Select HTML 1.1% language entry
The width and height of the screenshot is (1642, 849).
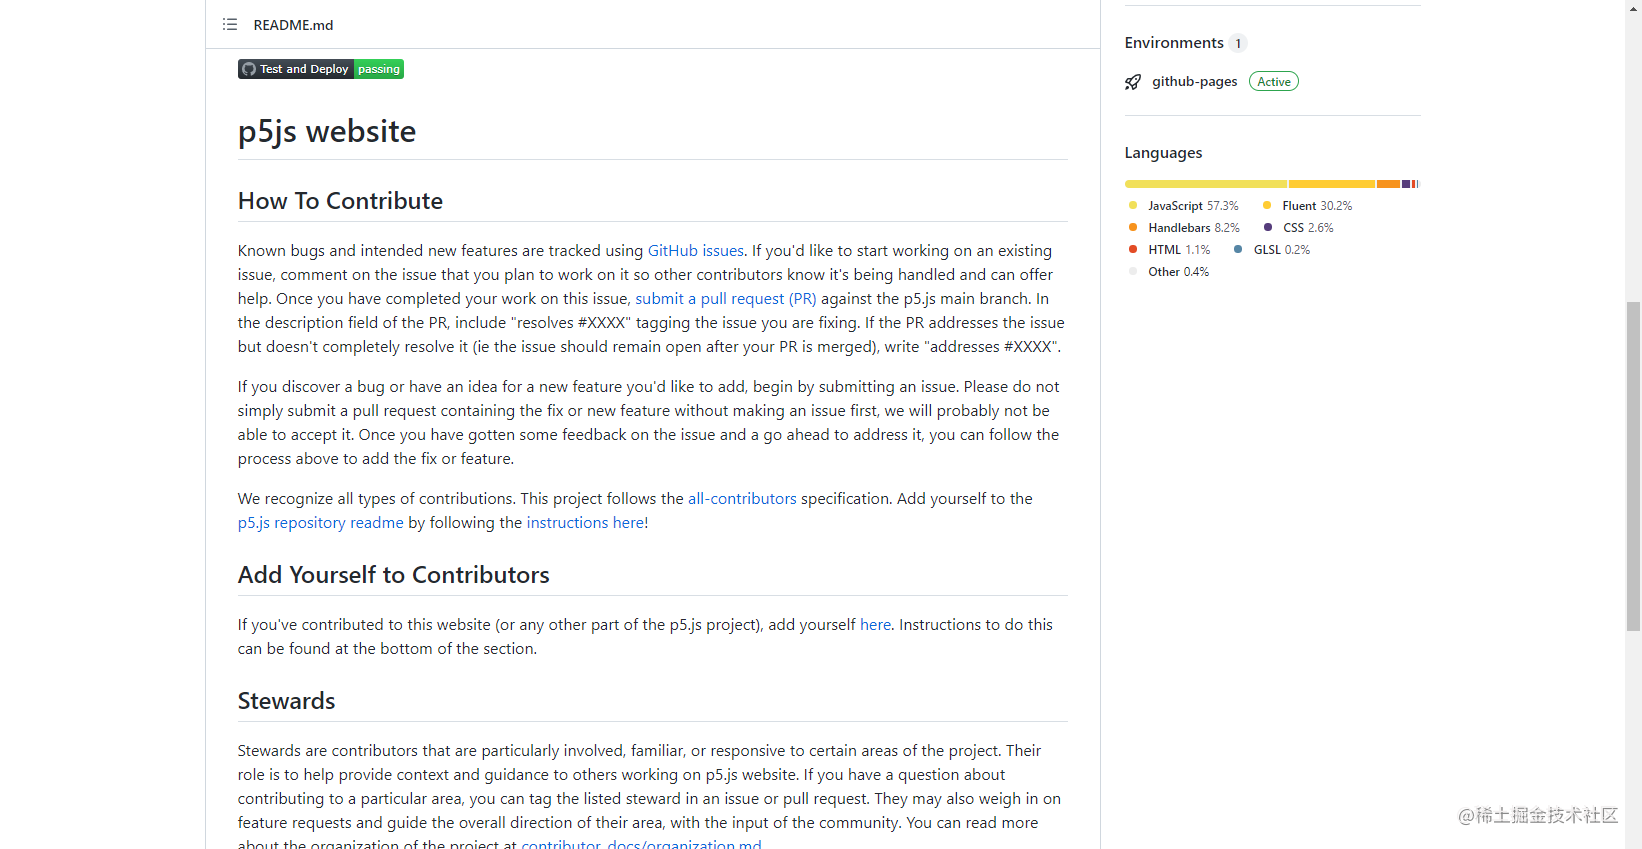click(x=1169, y=250)
